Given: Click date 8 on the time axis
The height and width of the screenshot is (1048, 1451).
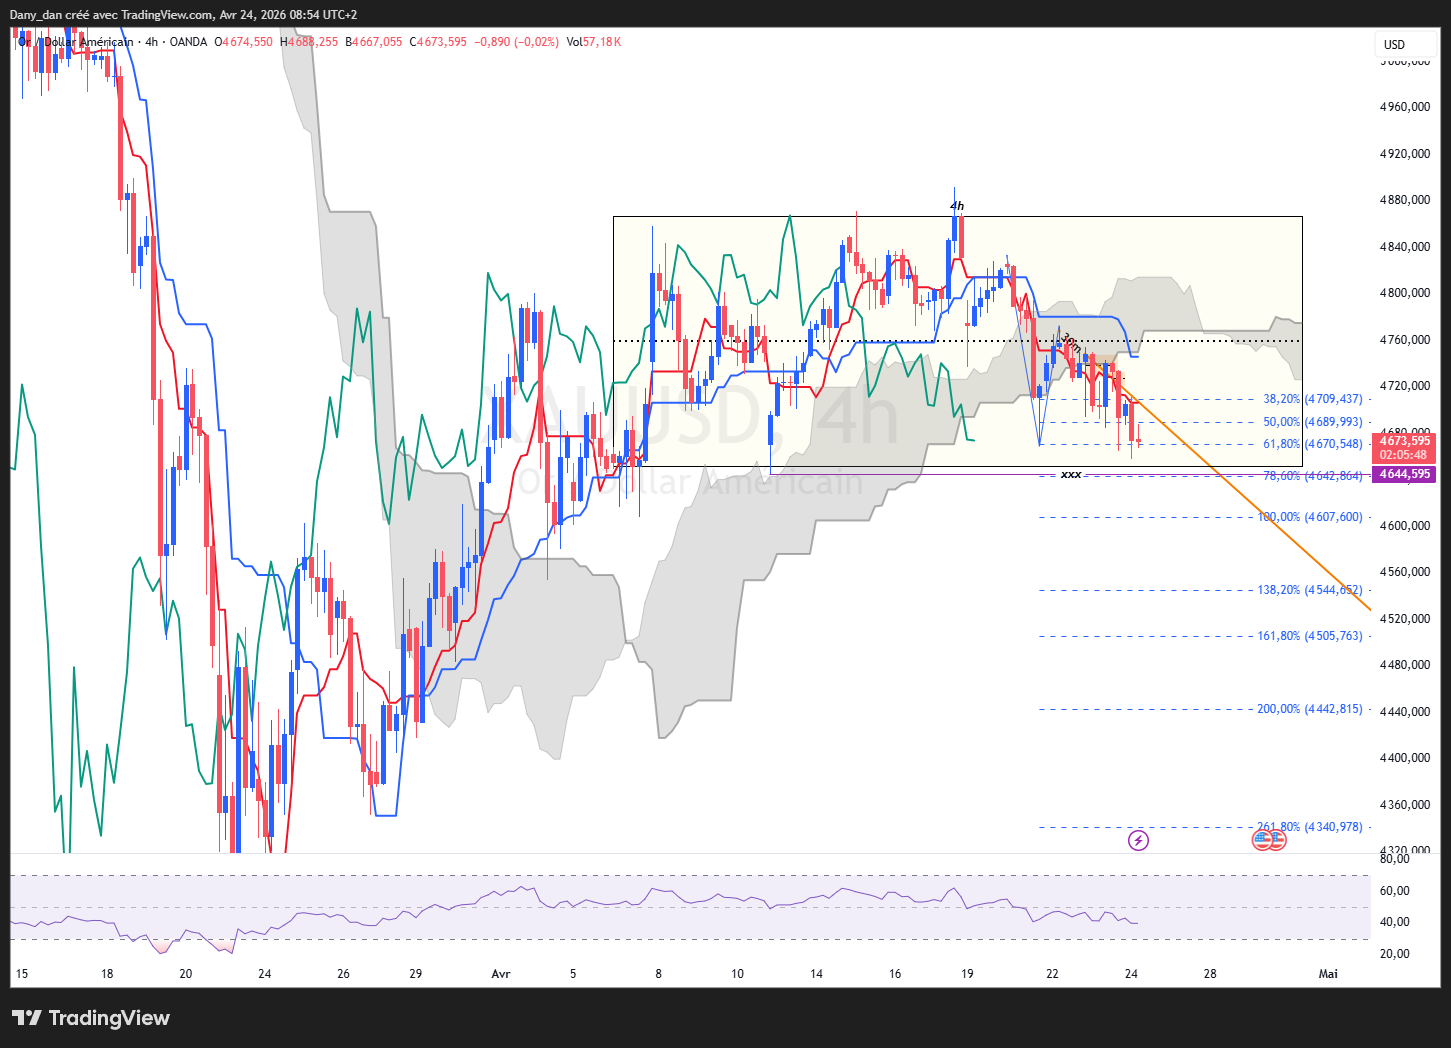Looking at the screenshot, I should point(658,974).
